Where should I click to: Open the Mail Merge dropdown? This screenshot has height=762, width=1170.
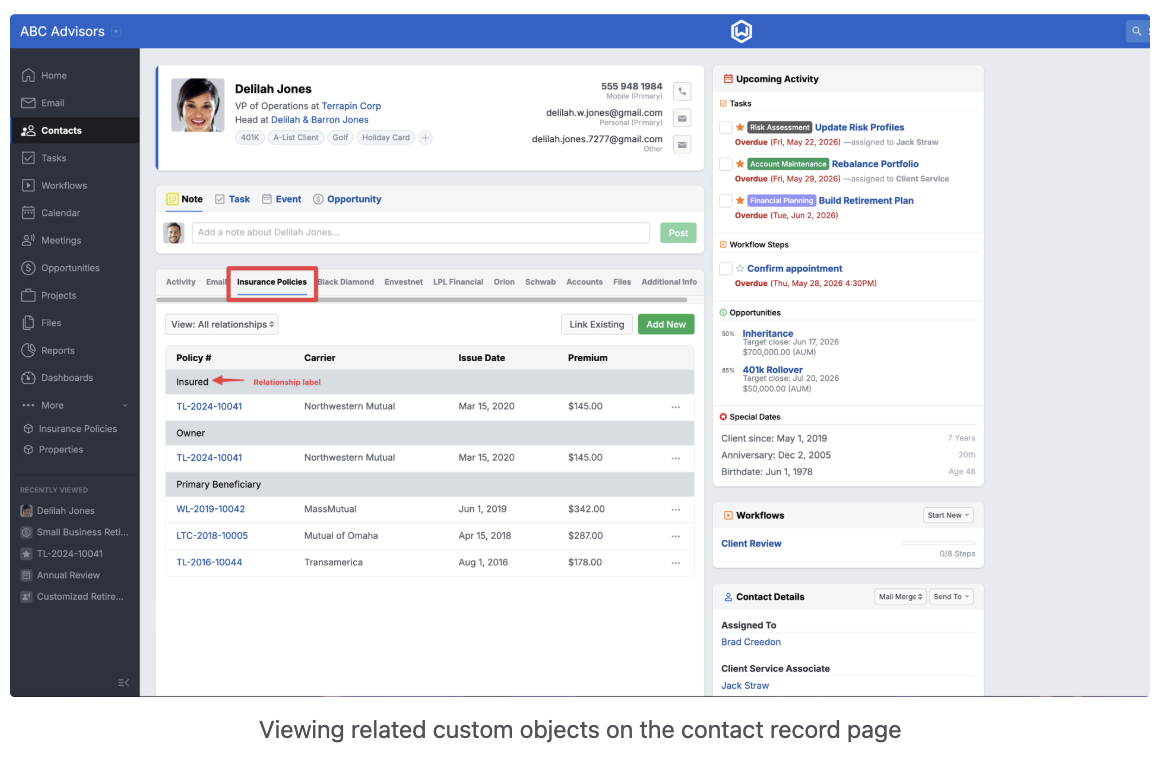coord(900,597)
